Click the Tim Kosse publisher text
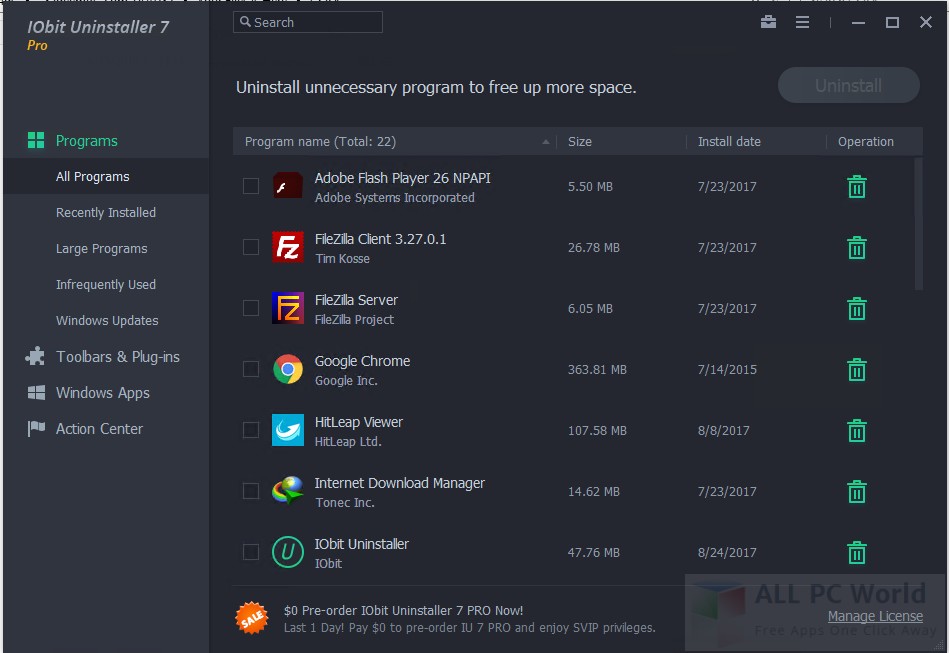 pyautogui.click(x=342, y=259)
